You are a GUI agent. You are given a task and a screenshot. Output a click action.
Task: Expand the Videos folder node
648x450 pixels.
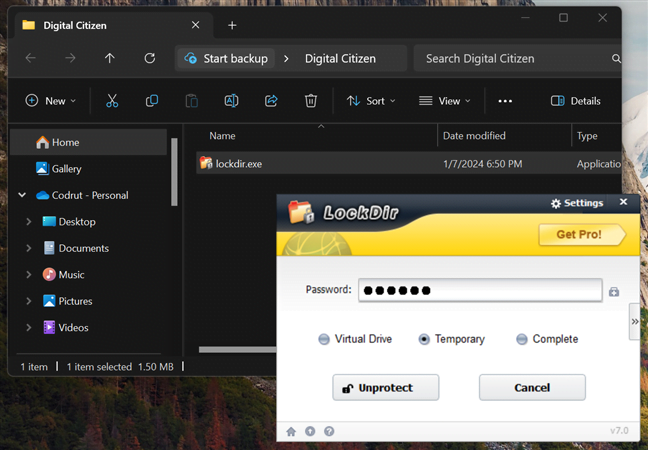point(29,328)
